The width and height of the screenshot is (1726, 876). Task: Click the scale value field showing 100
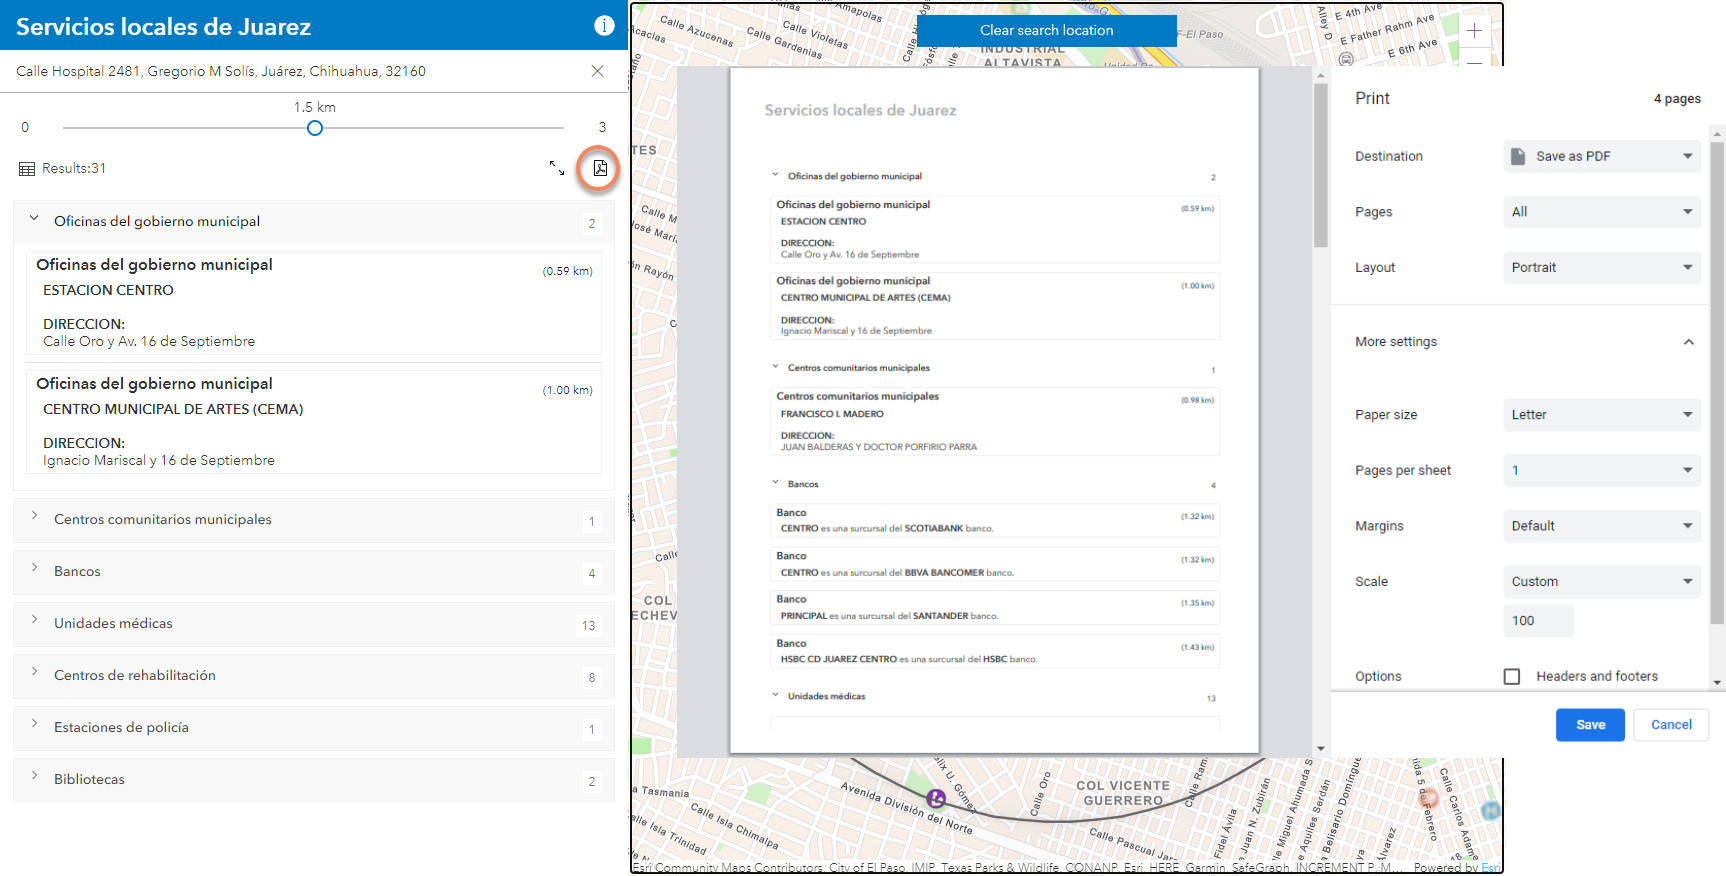pyautogui.click(x=1538, y=621)
